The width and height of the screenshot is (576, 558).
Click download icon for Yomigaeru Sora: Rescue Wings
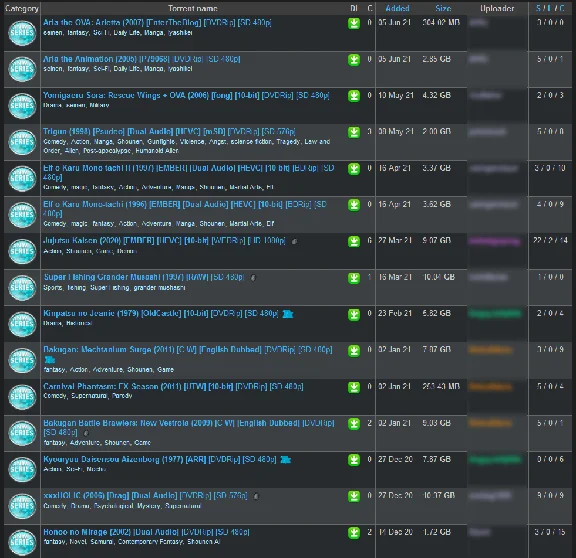coord(354,96)
